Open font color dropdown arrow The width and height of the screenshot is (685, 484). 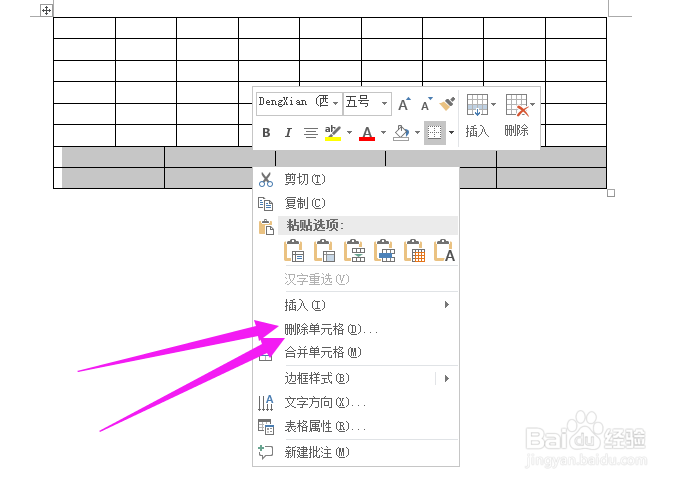383,132
